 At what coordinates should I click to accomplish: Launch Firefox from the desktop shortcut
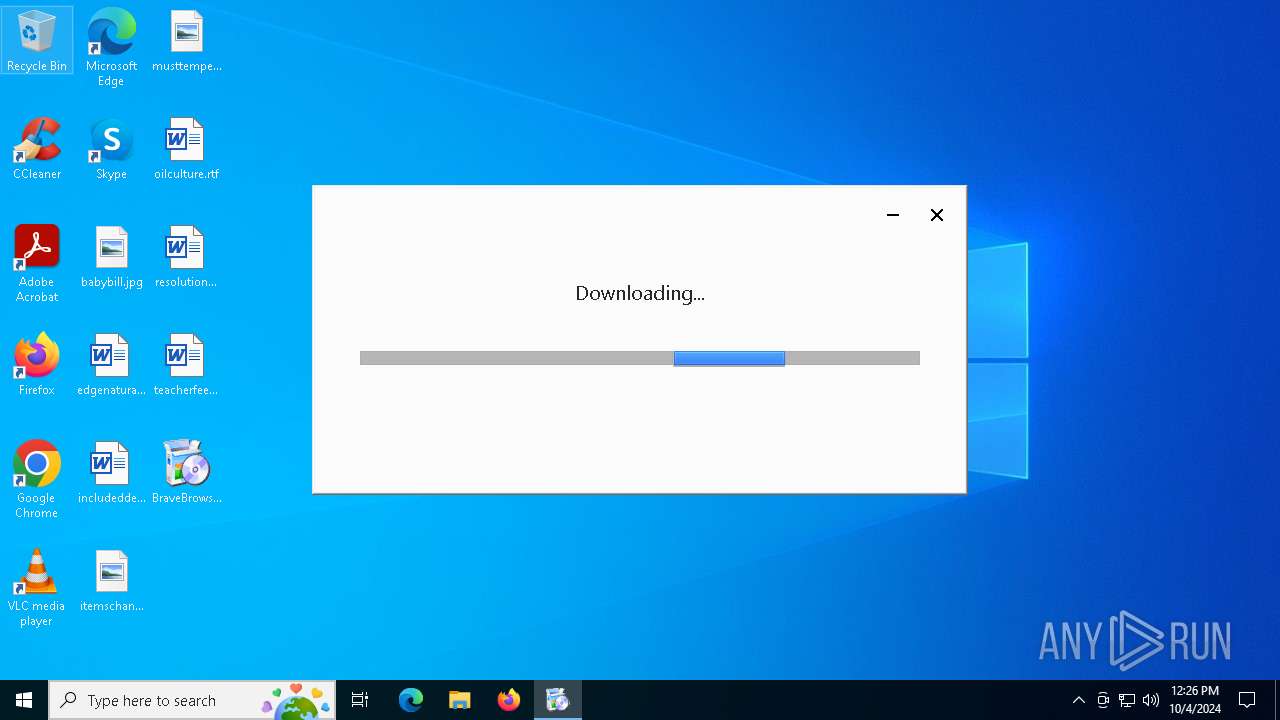pos(37,364)
